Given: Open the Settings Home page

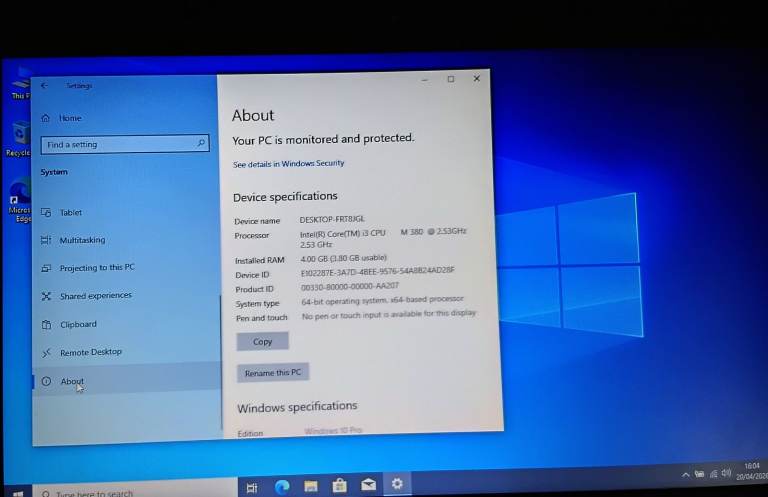Looking at the screenshot, I should 69,118.
